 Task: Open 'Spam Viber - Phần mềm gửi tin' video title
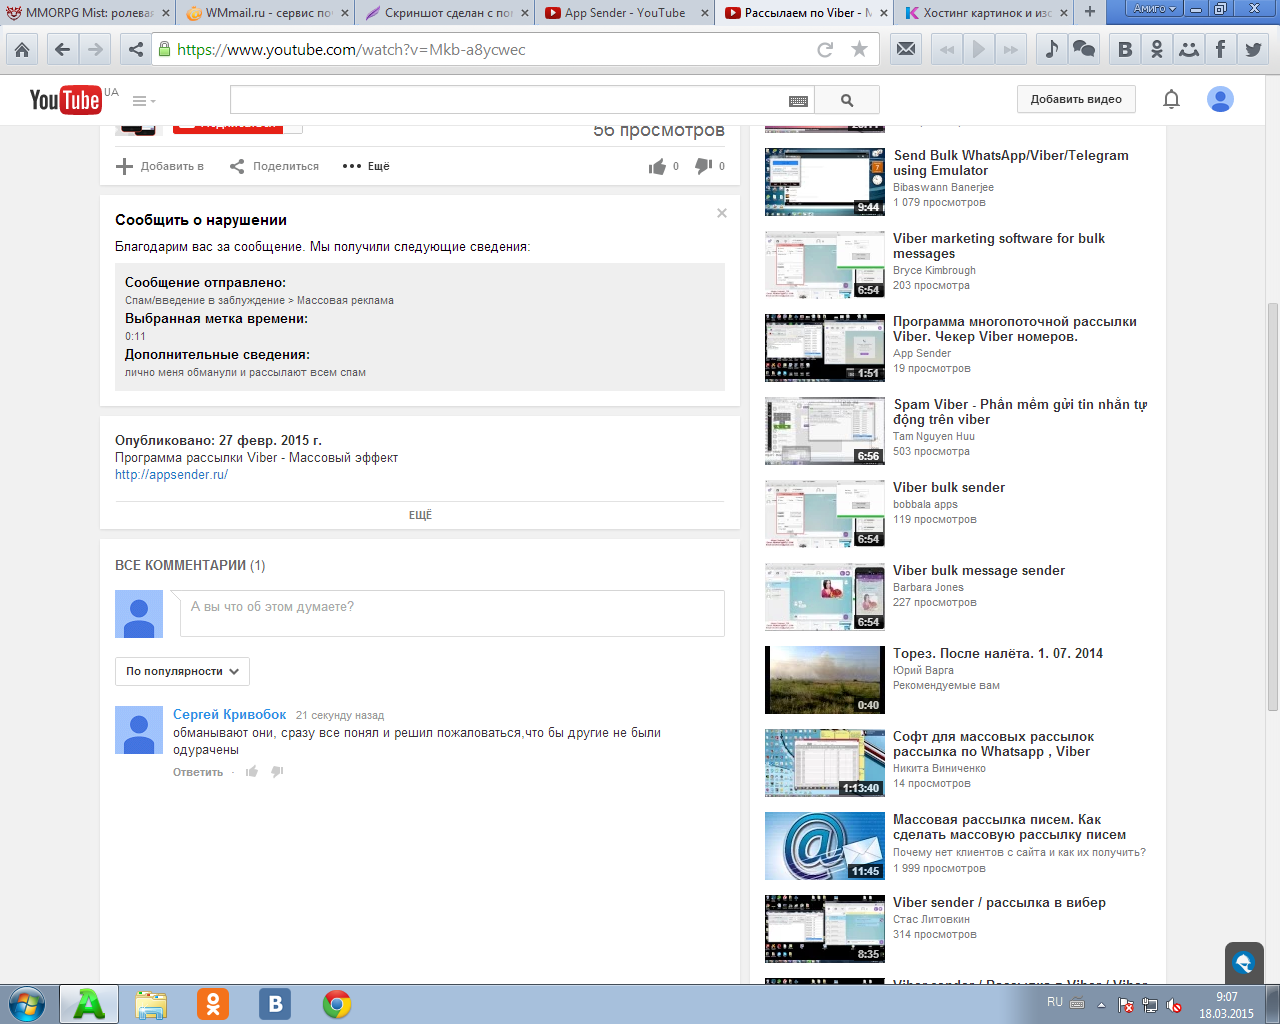point(1020,412)
